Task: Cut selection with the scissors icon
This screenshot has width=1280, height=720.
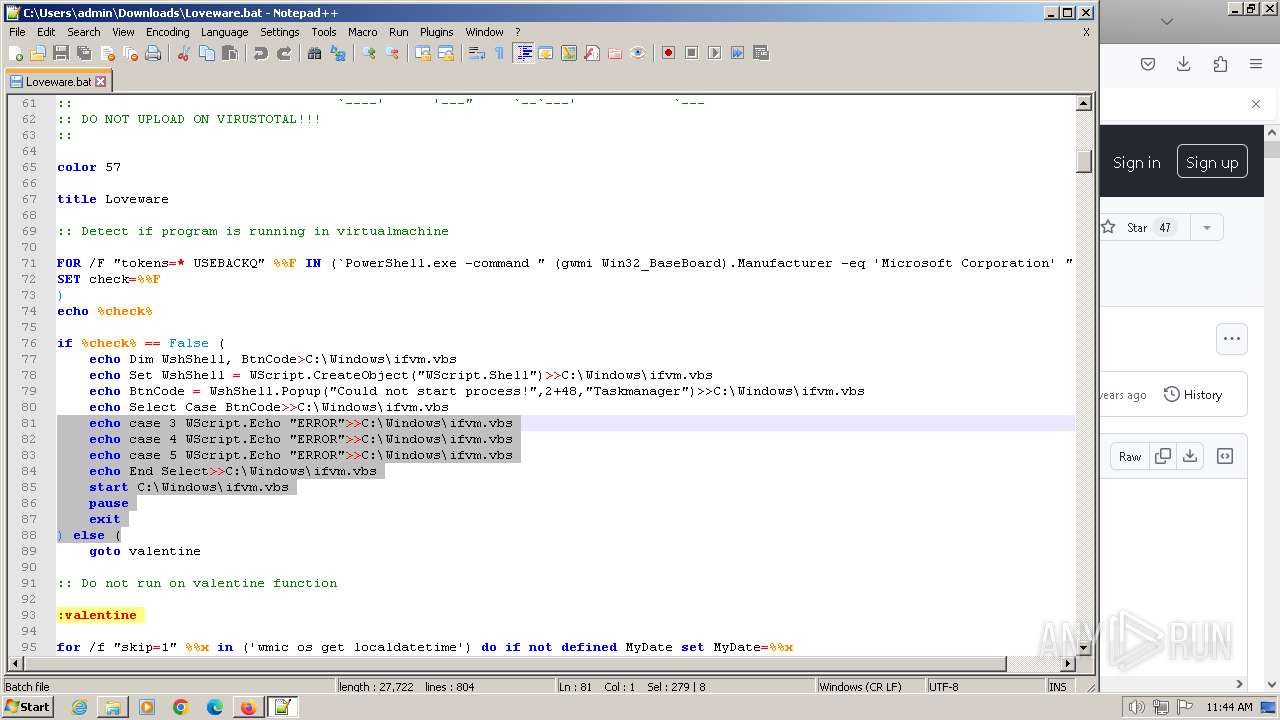Action: click(184, 53)
